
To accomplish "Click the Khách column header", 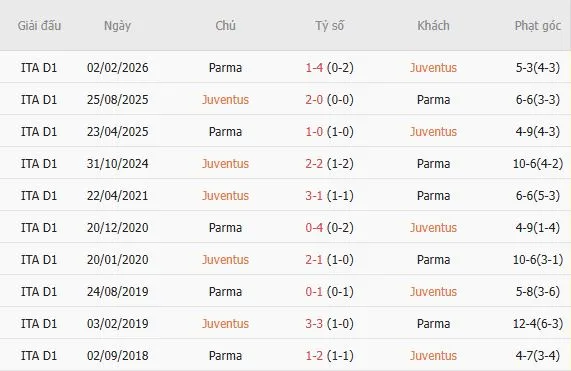I will (x=433, y=26).
